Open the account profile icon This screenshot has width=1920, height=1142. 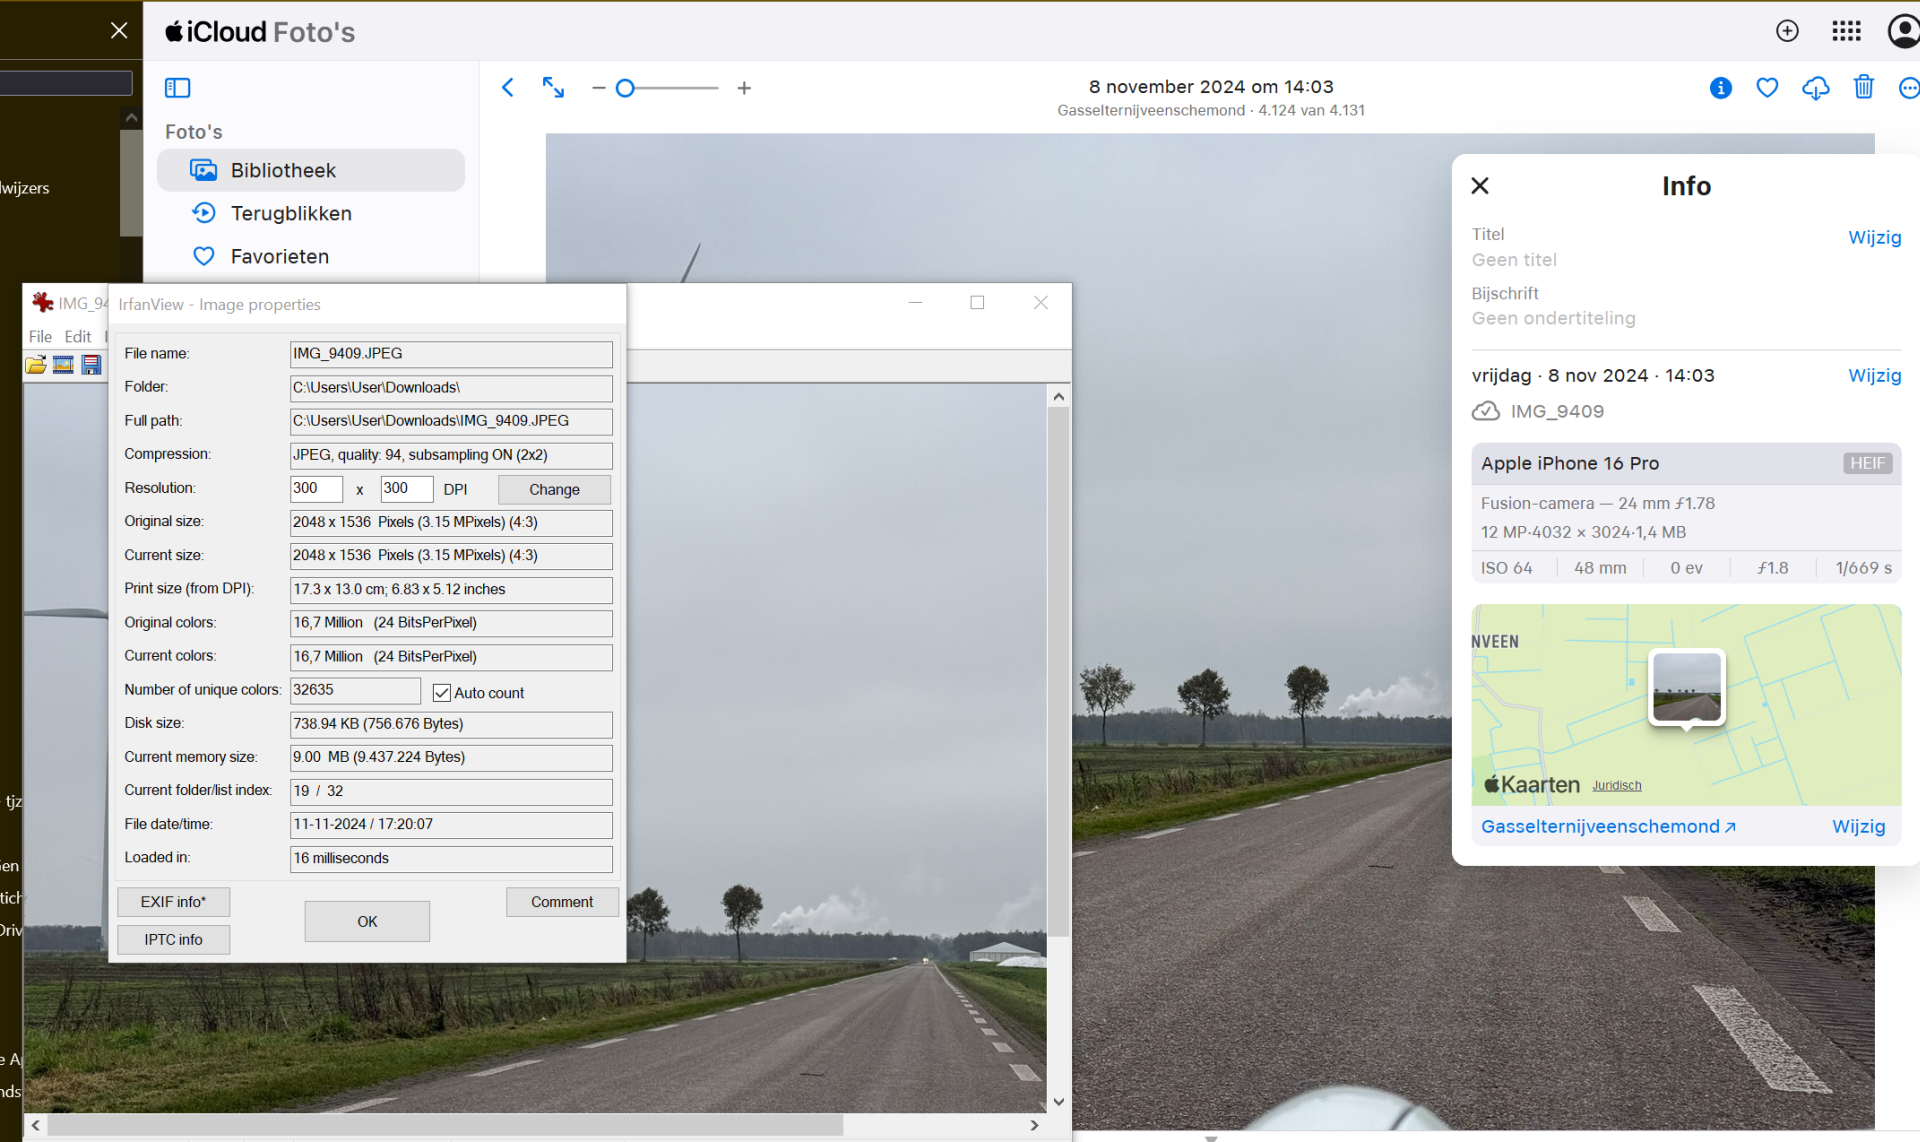[1903, 31]
